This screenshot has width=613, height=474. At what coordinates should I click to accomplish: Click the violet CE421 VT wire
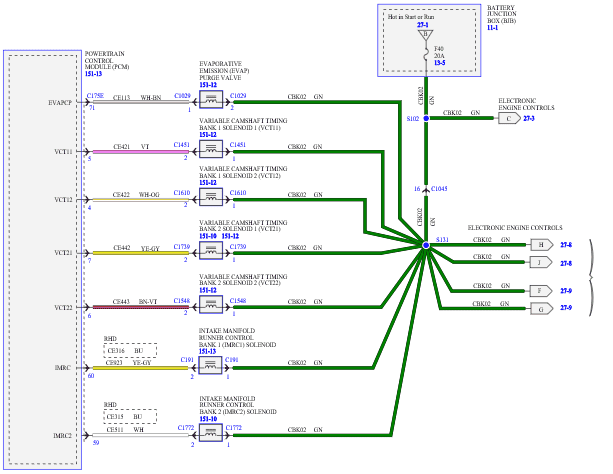(141, 152)
